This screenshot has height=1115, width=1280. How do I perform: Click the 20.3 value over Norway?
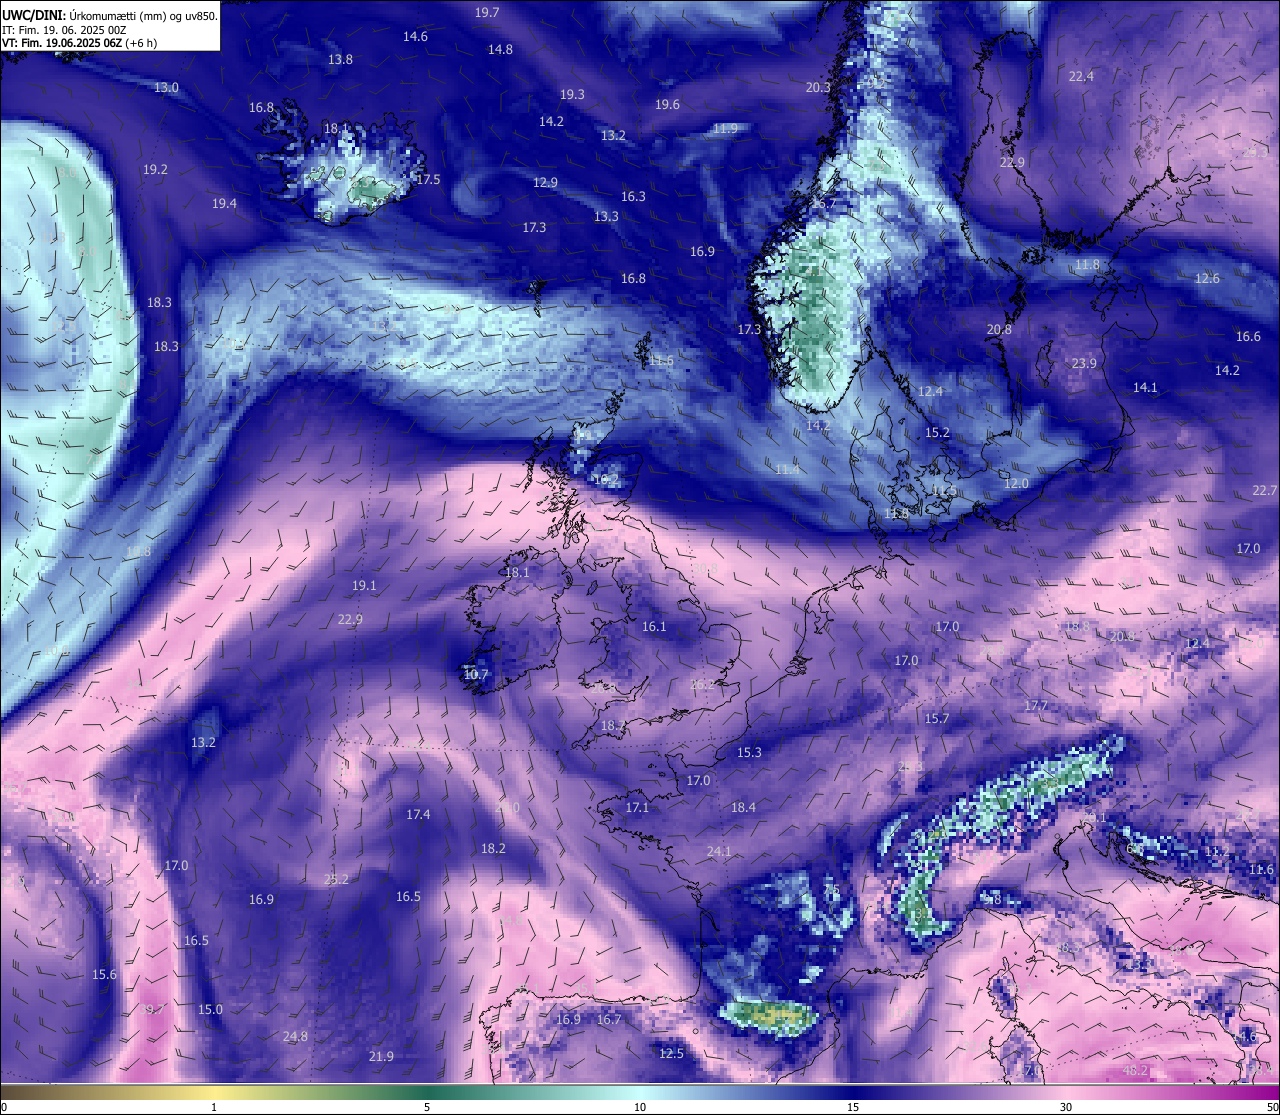point(818,87)
